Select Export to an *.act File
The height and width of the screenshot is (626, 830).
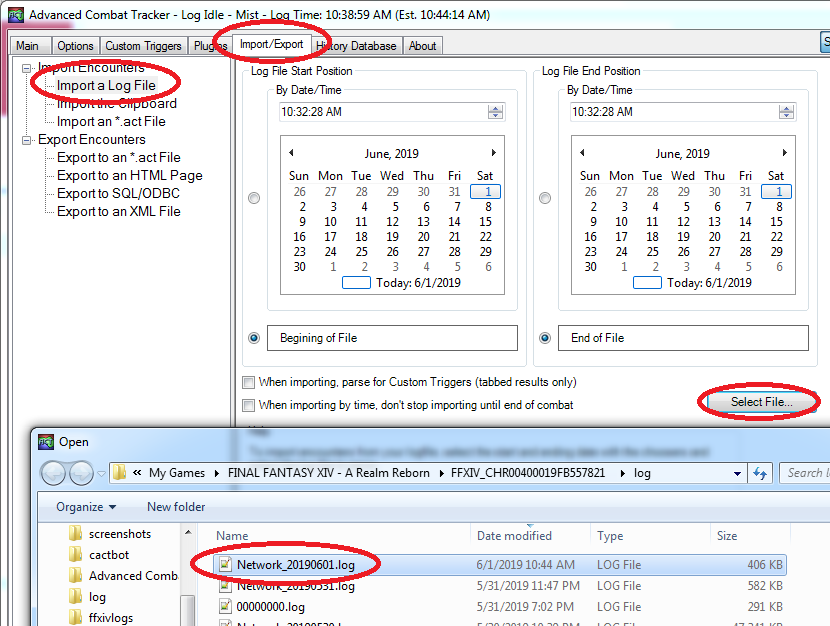[x=119, y=158]
